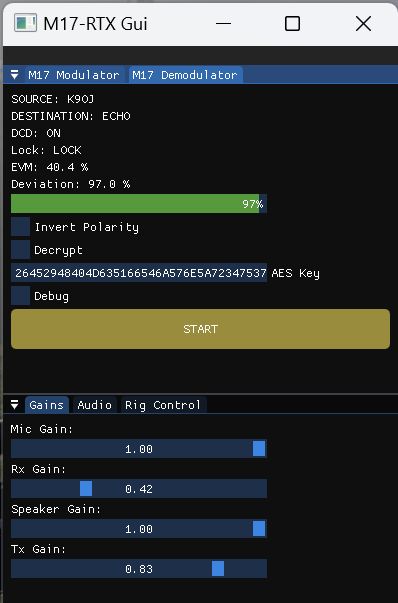Click into the AES Key field

(139, 273)
